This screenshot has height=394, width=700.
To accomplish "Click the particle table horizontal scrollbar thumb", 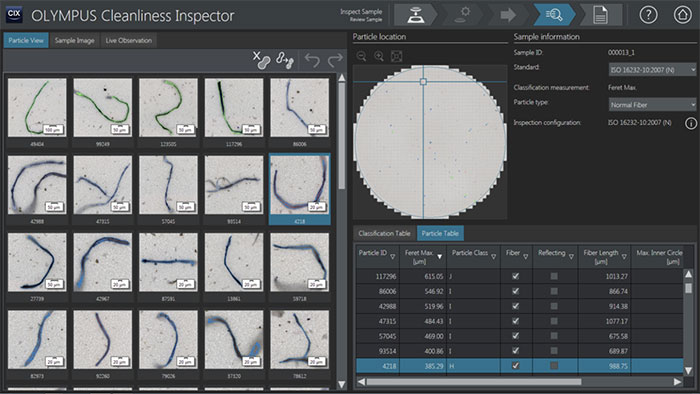I will point(474,382).
